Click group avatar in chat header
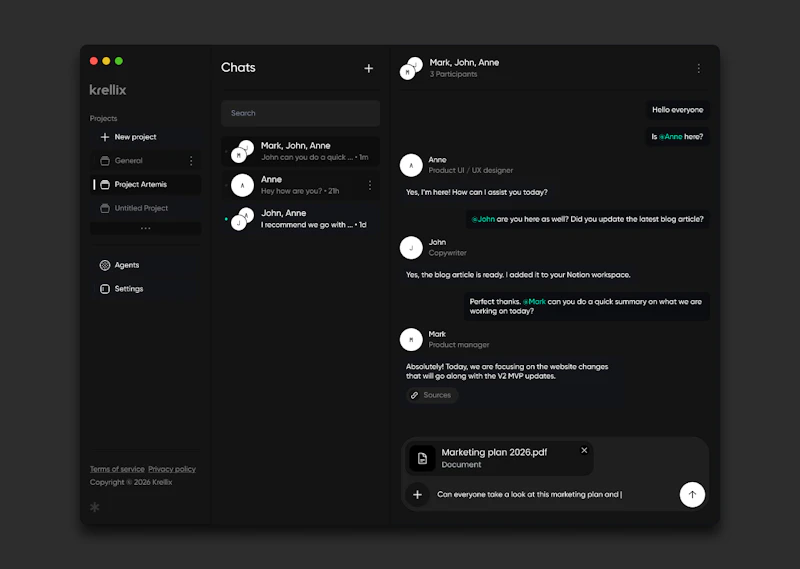800x569 pixels. point(411,68)
